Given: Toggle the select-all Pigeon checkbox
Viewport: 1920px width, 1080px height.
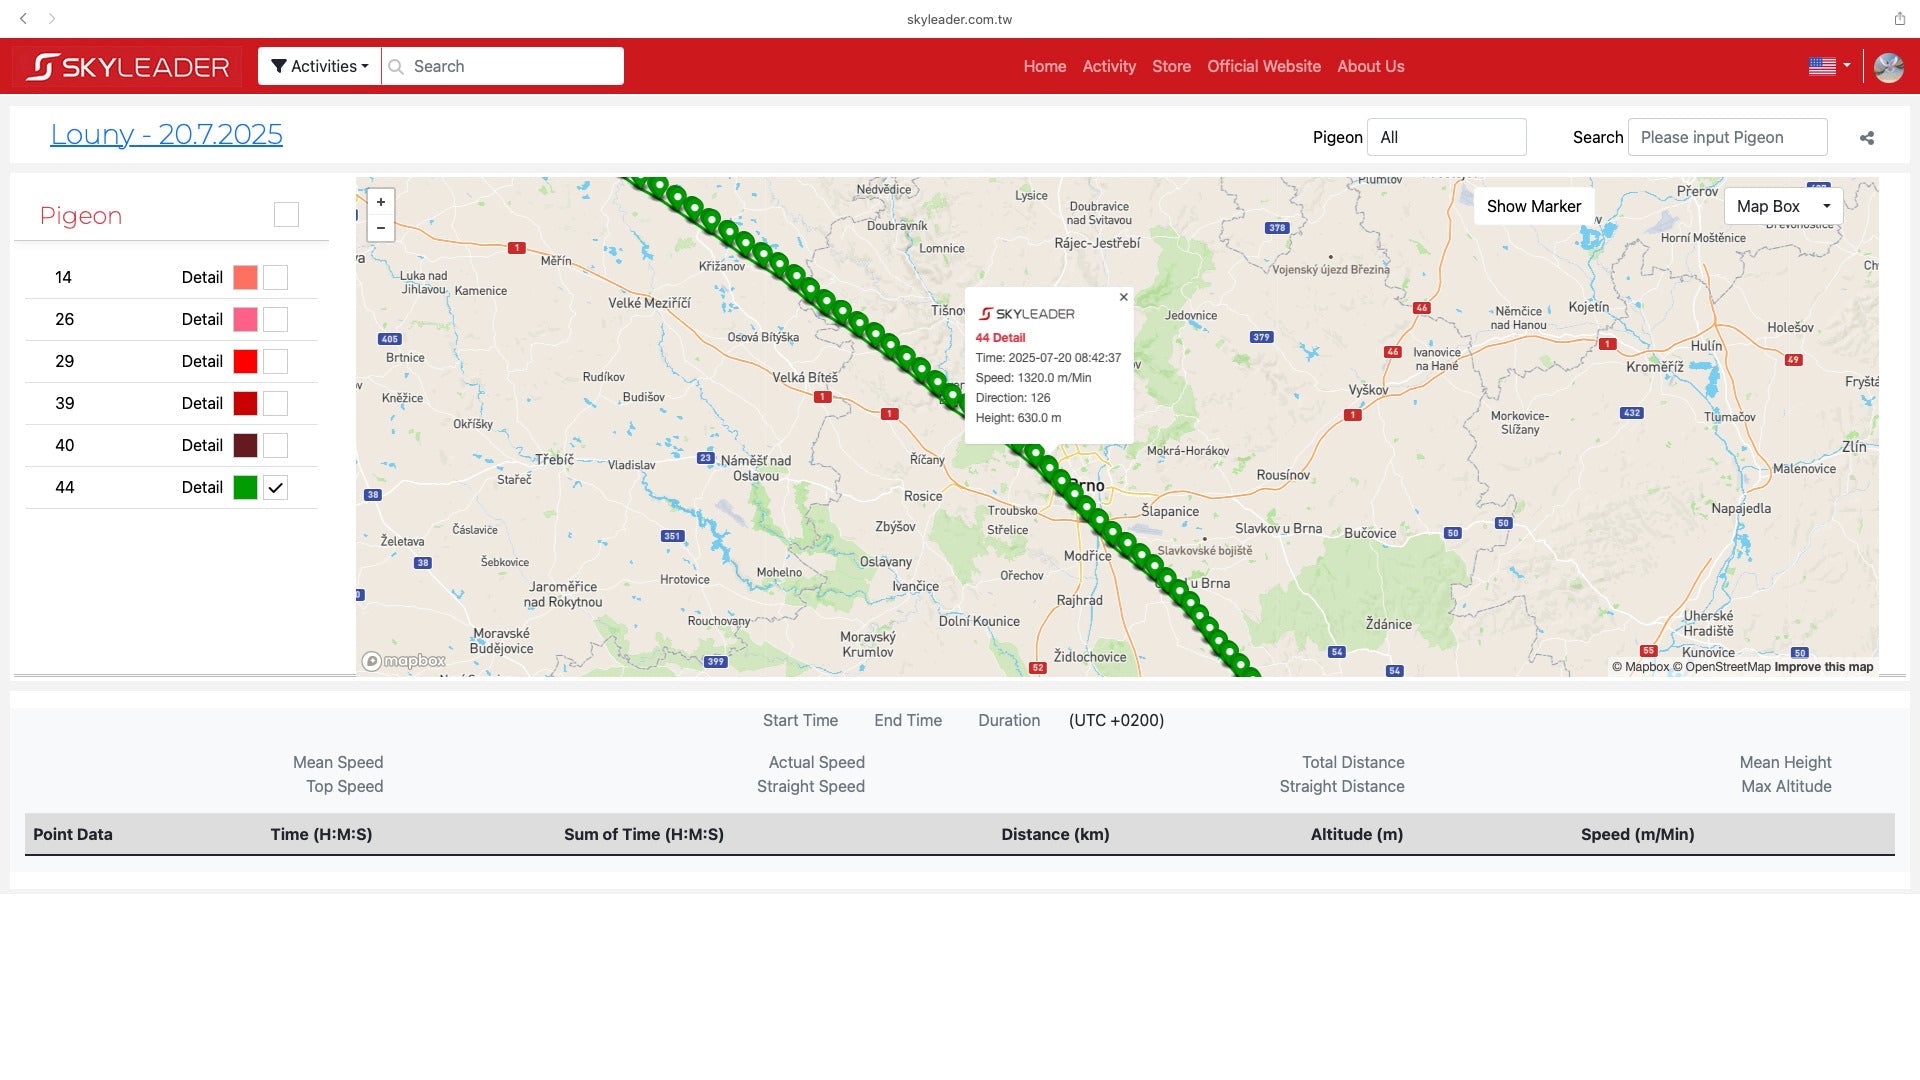Looking at the screenshot, I should (x=286, y=215).
